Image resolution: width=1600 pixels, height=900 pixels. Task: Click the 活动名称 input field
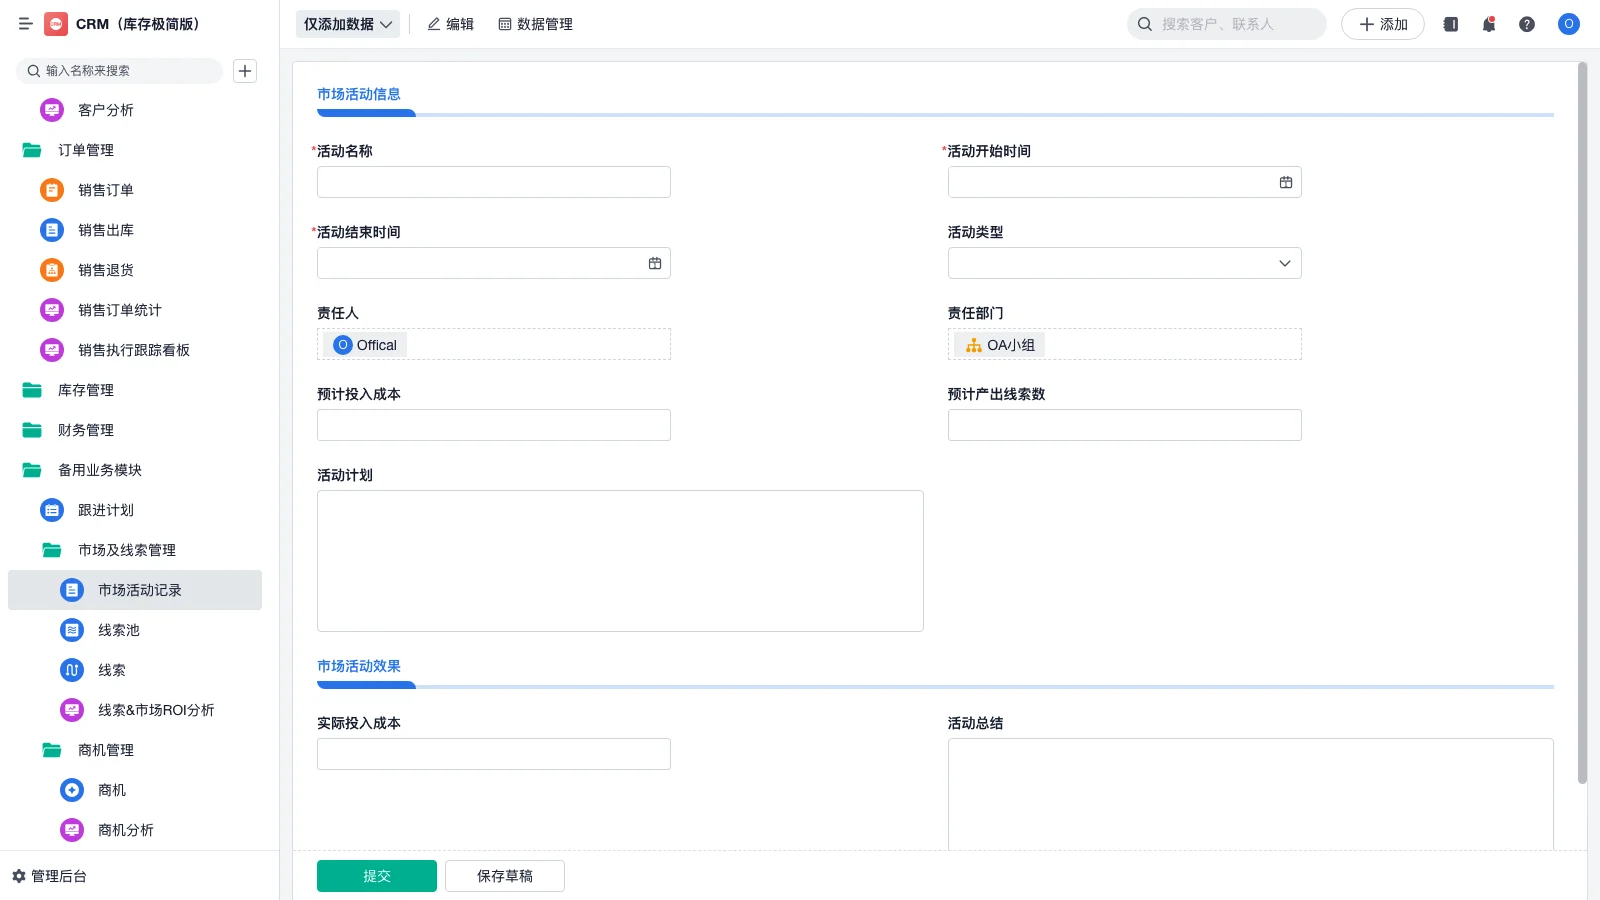coord(494,182)
